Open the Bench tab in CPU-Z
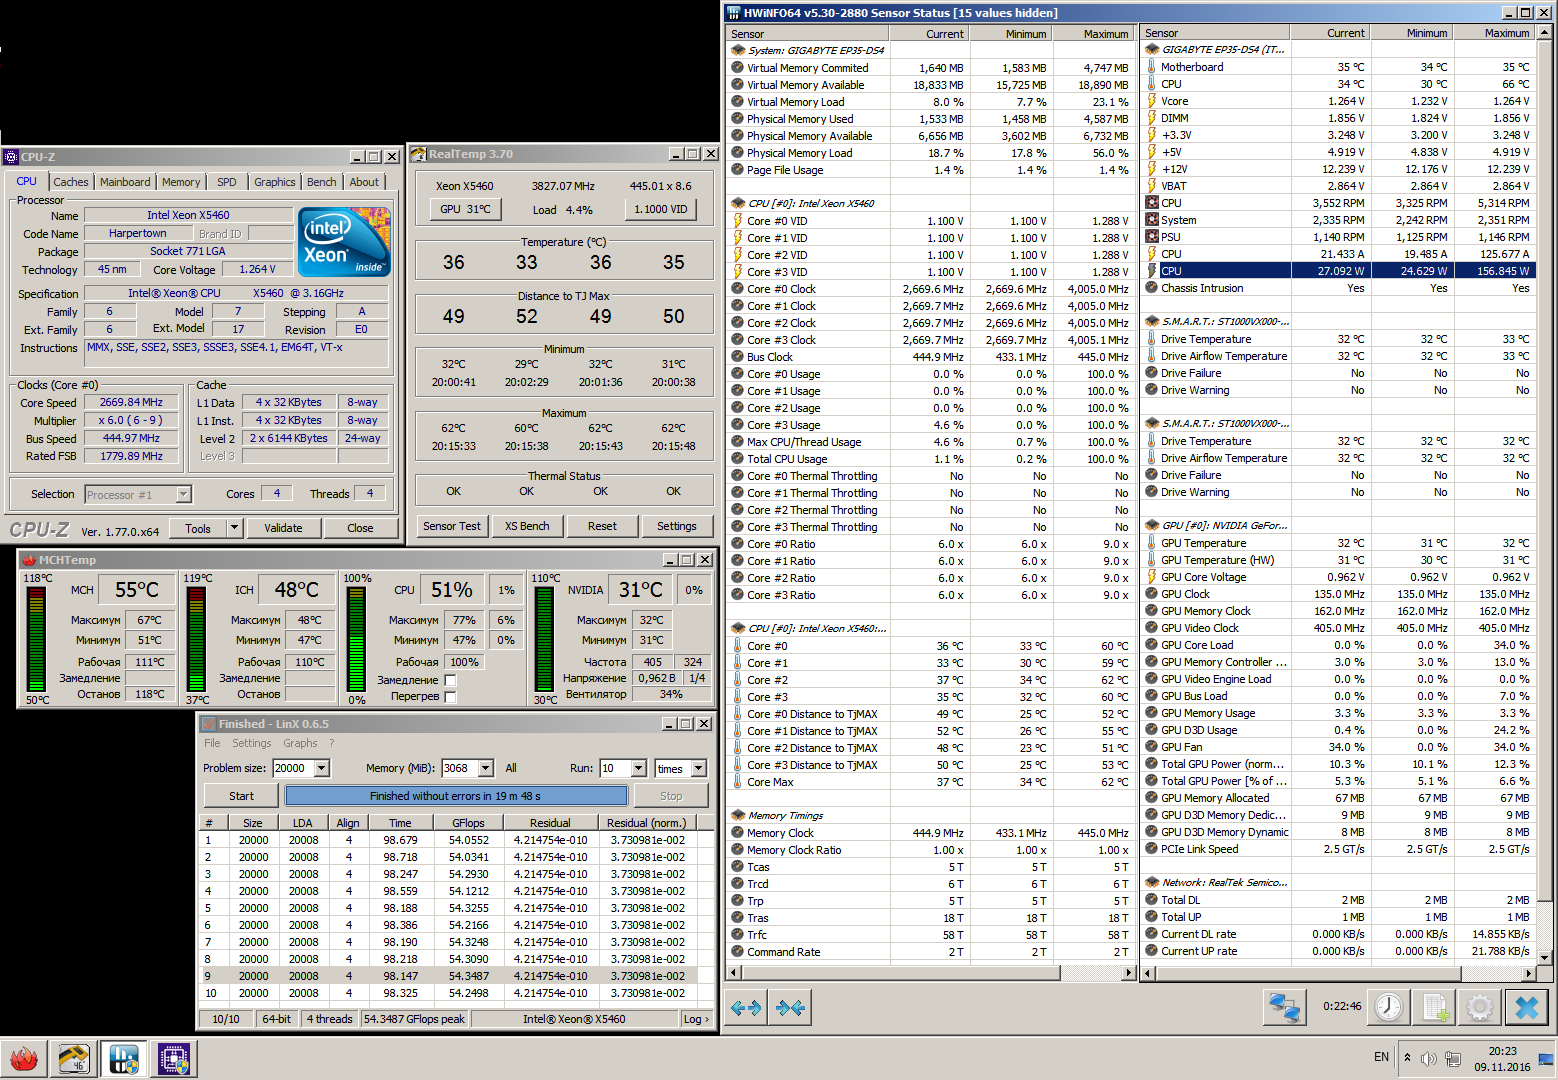1558x1080 pixels. tap(322, 182)
